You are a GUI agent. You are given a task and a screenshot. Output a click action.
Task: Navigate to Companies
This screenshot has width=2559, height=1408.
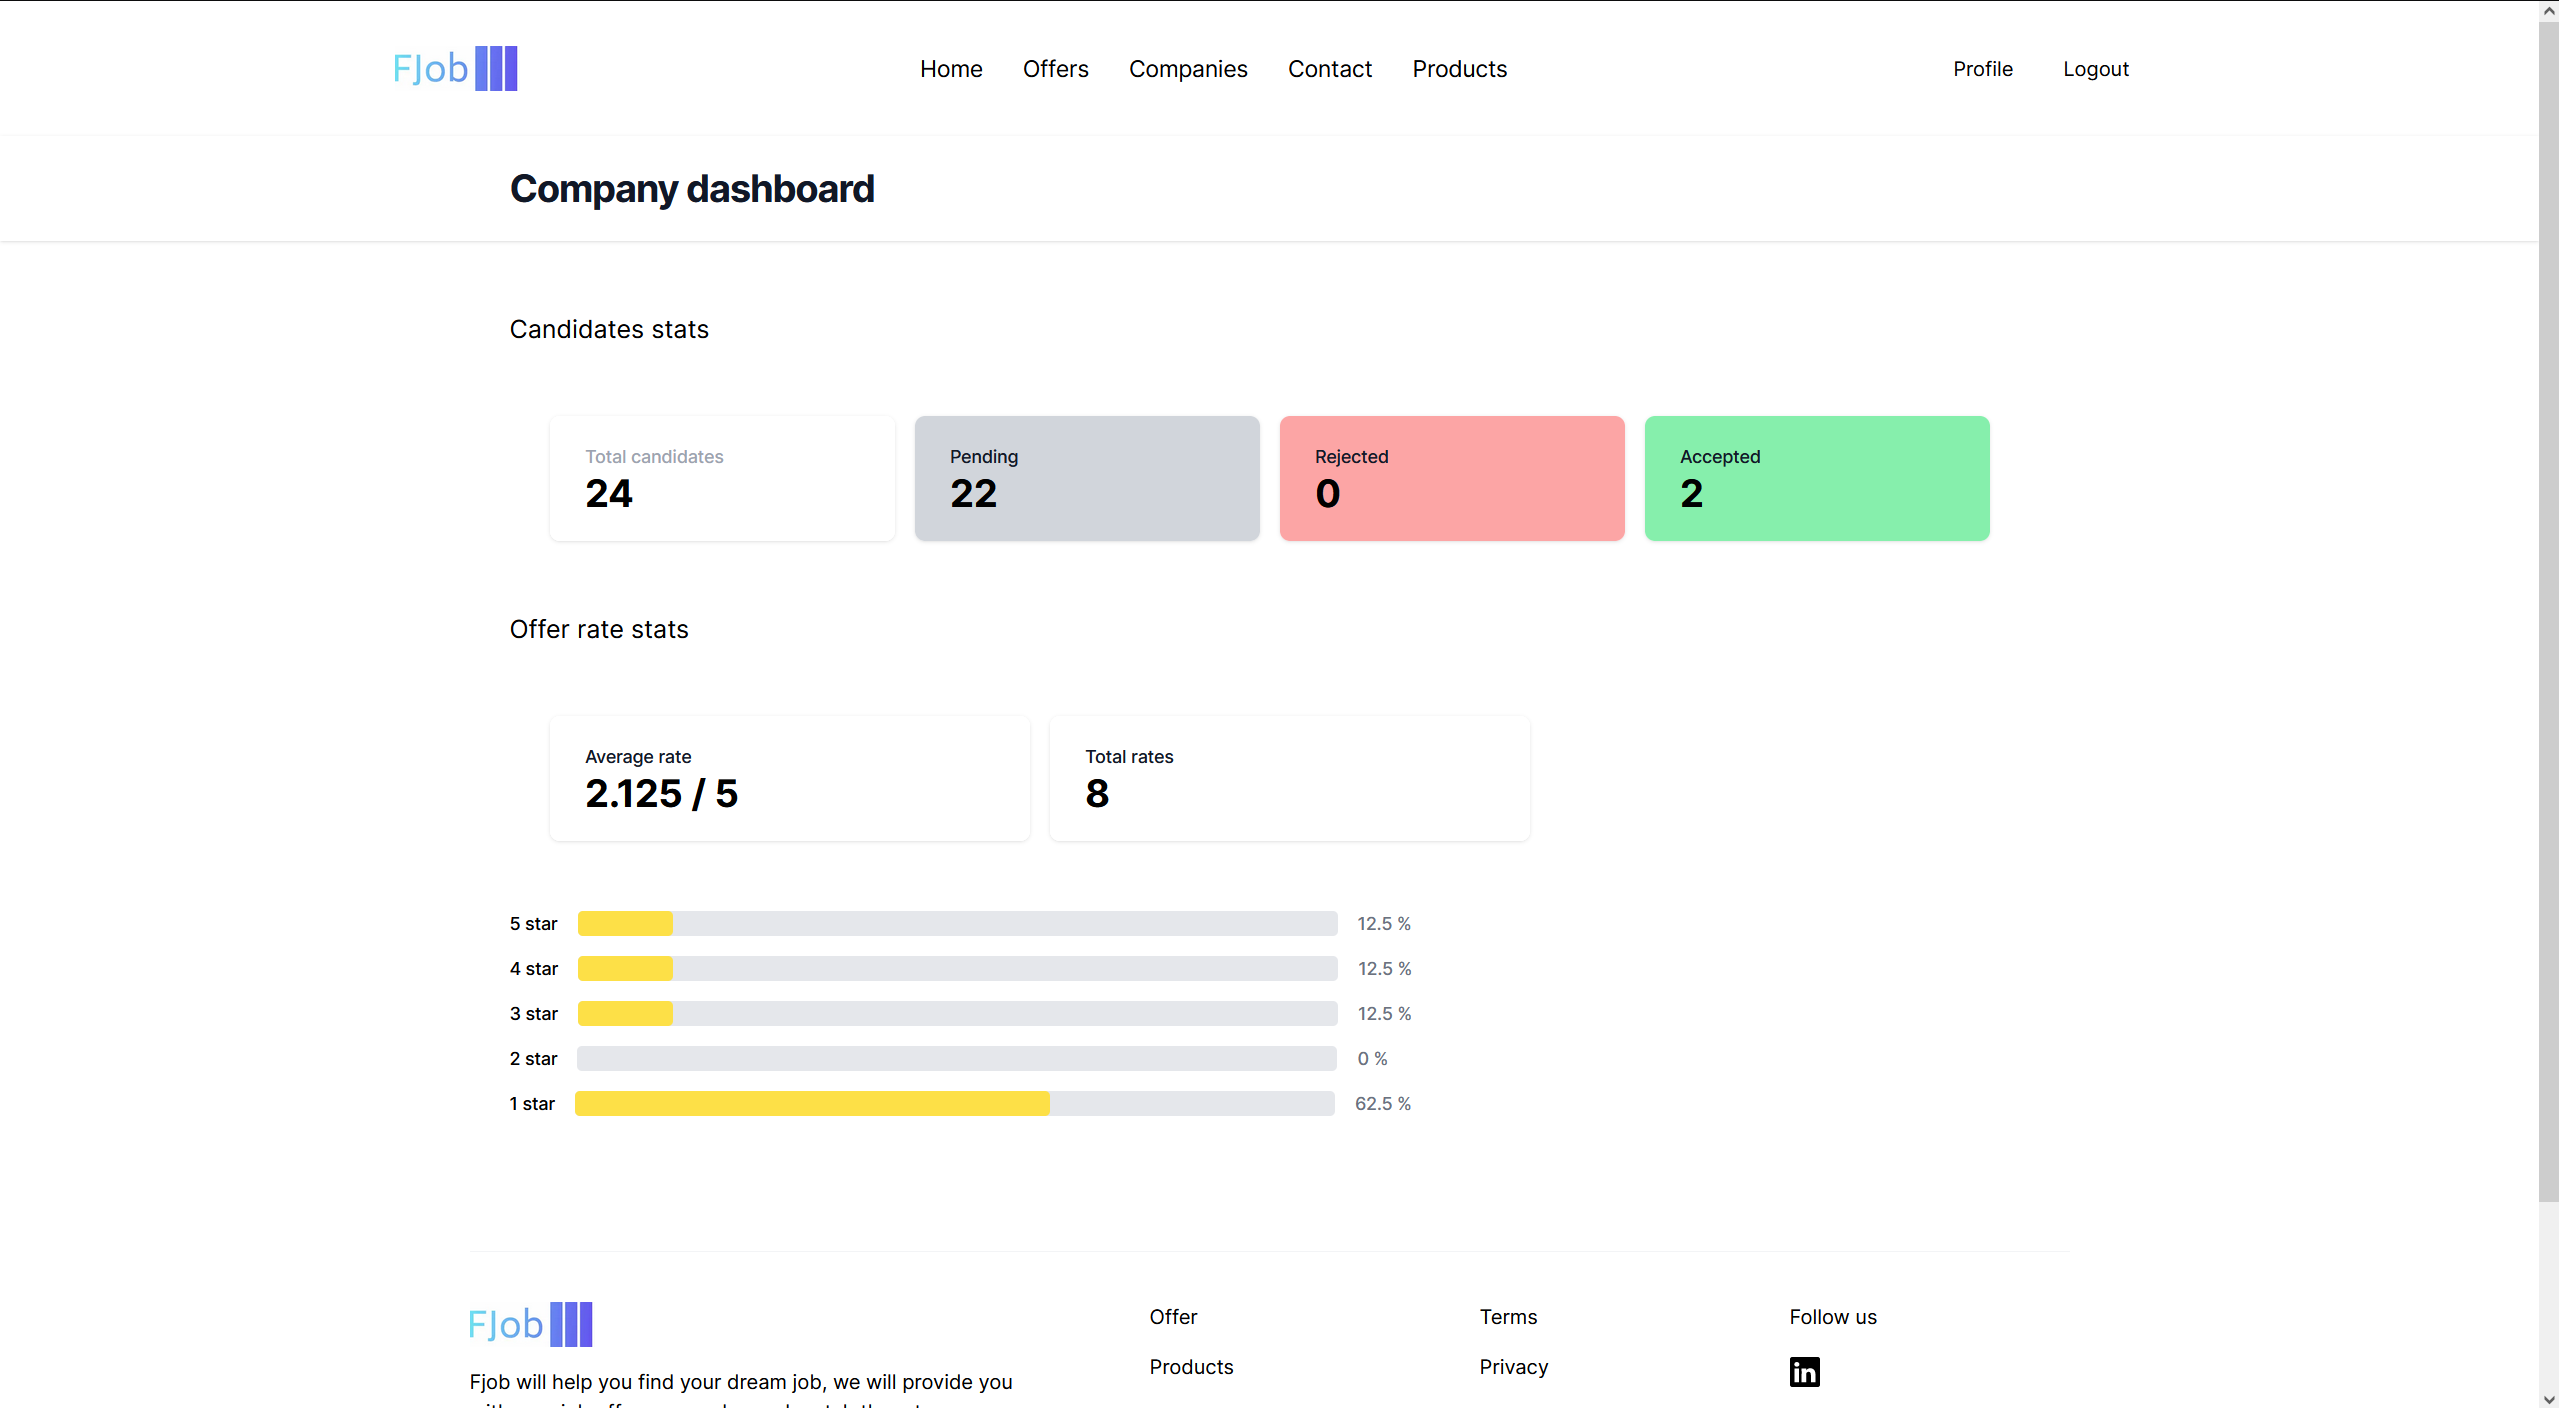1188,69
